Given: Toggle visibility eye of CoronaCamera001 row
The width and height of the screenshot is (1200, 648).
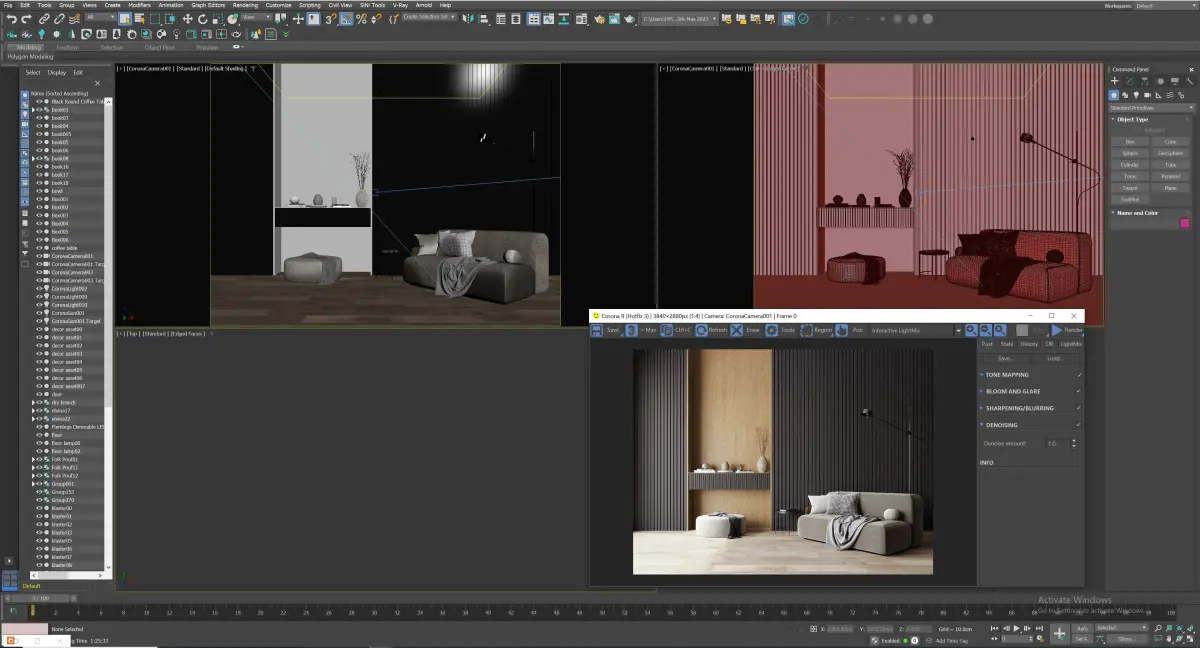Looking at the screenshot, I should pyautogui.click(x=39, y=256).
